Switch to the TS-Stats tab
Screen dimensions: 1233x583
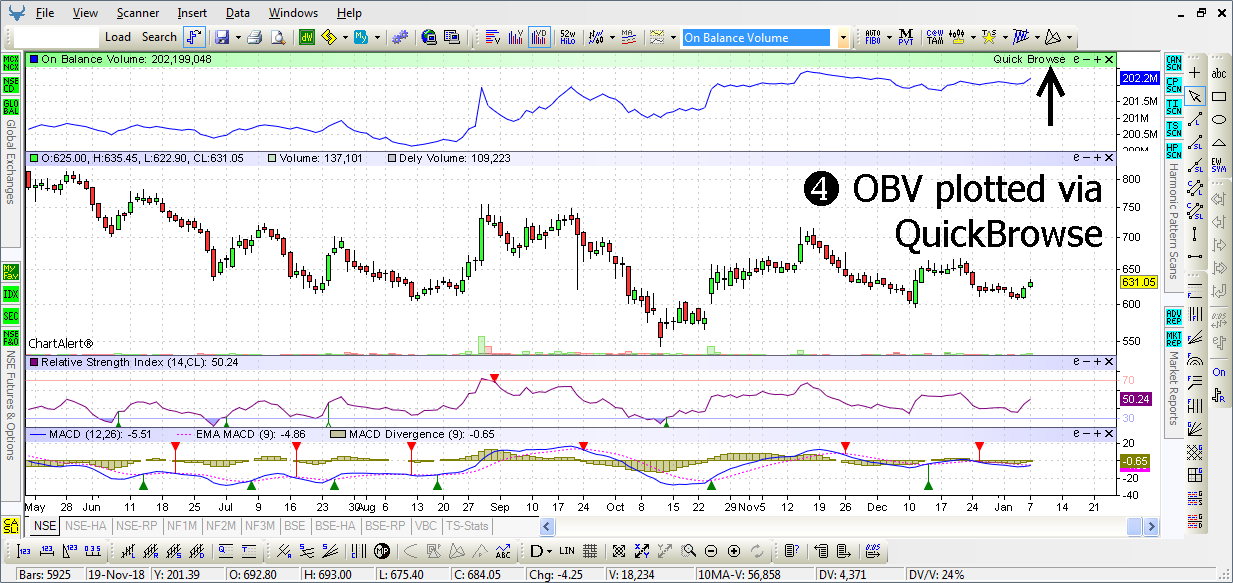pos(465,525)
